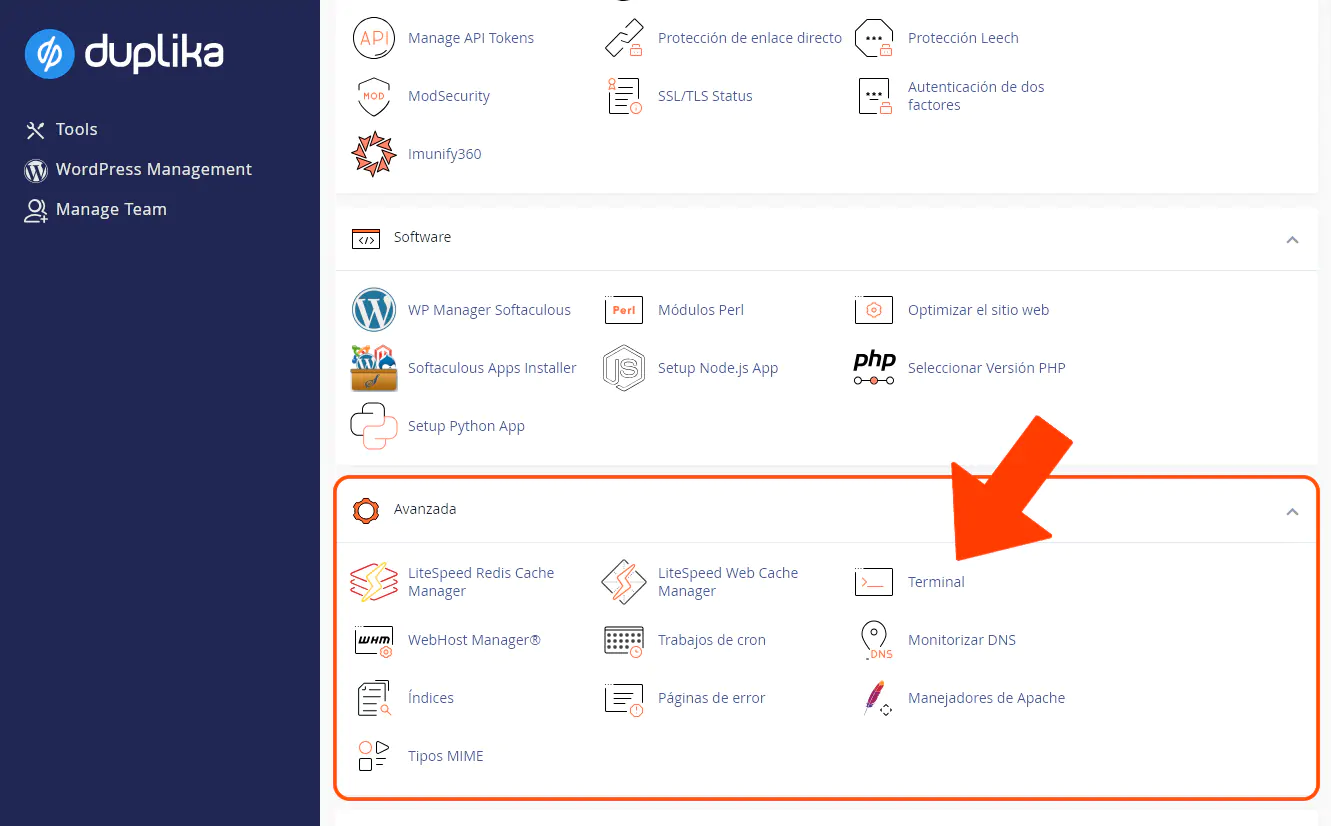Open LiteSpeed Web Cache Manager link
The height and width of the screenshot is (826, 1331).
[727, 582]
